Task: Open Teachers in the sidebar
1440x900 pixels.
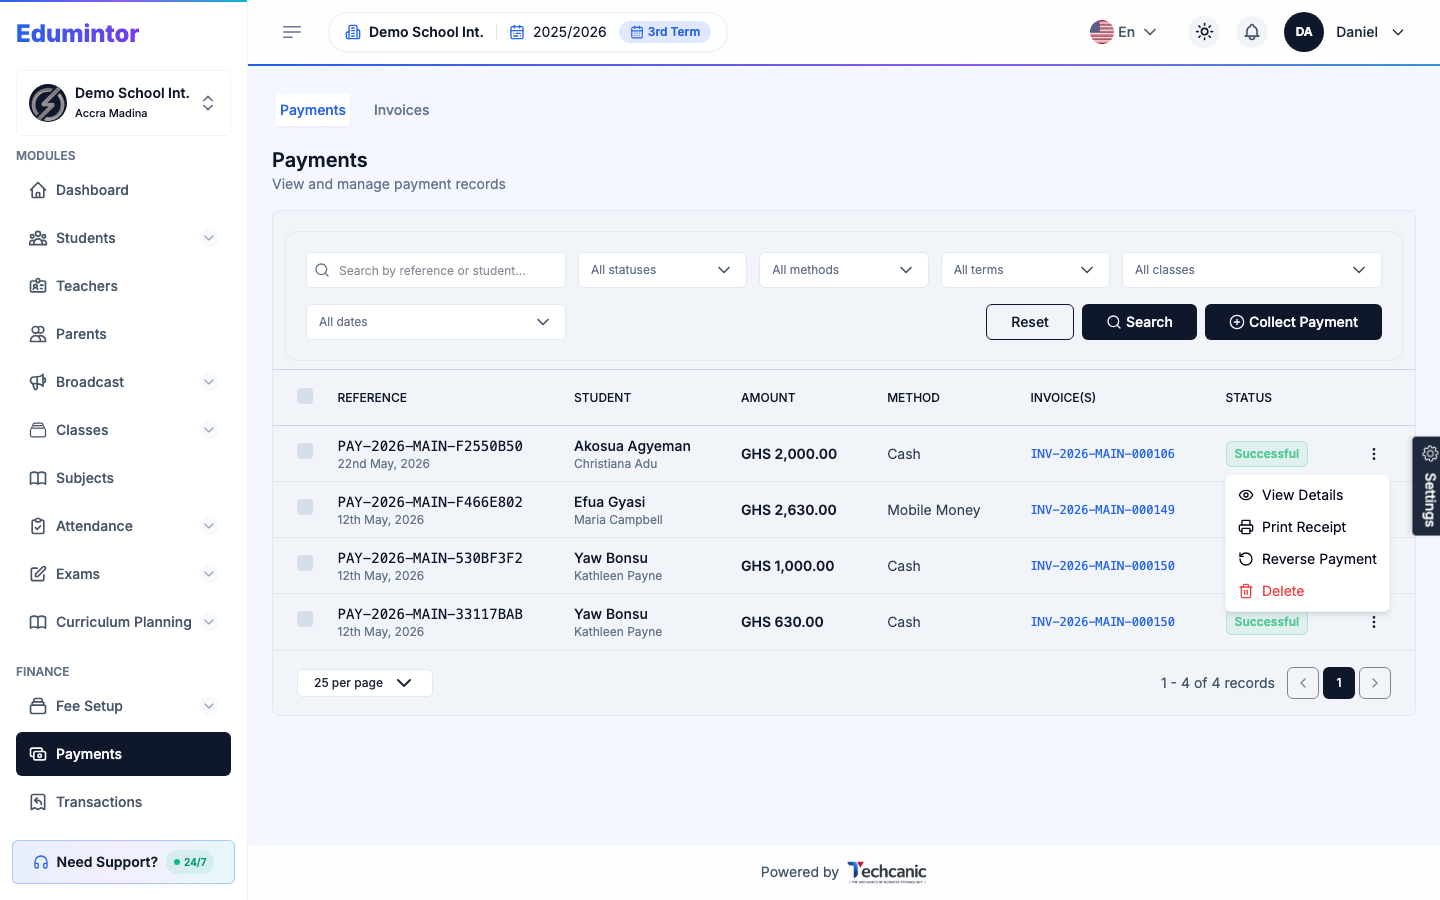Action: tap(123, 286)
